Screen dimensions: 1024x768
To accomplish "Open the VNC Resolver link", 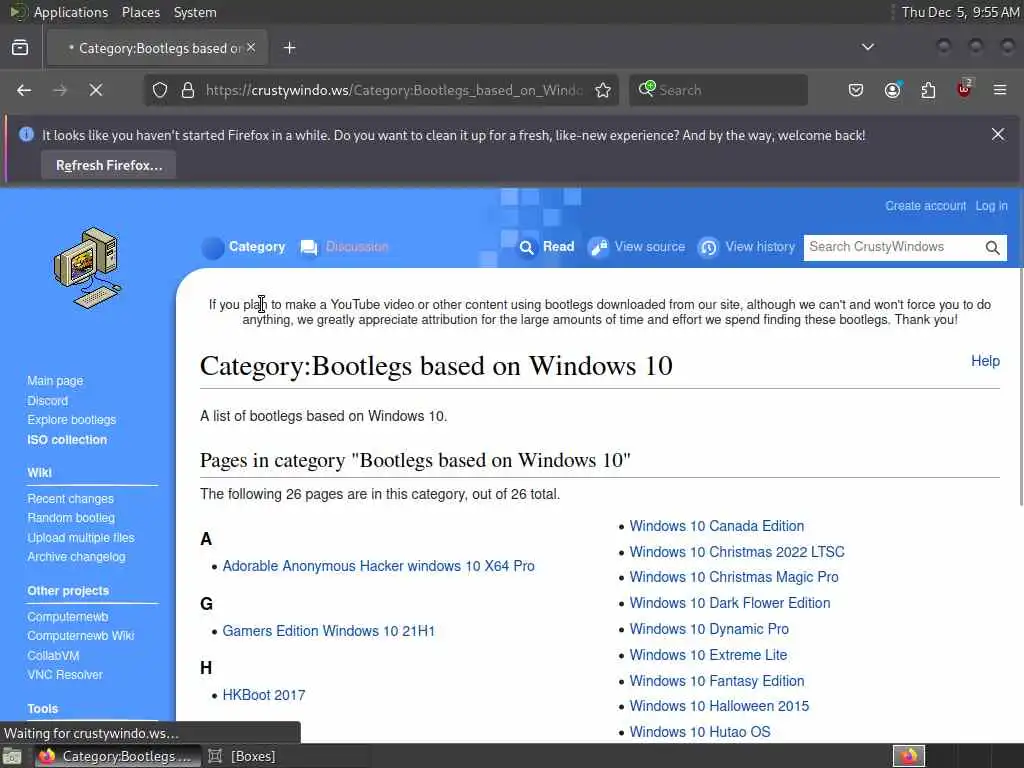I will coord(65,675).
